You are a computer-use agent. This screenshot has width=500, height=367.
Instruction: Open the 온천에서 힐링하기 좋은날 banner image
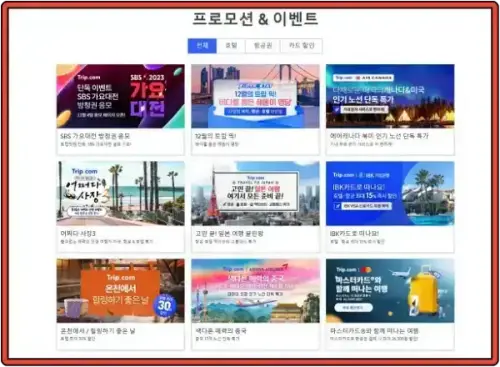pos(120,291)
